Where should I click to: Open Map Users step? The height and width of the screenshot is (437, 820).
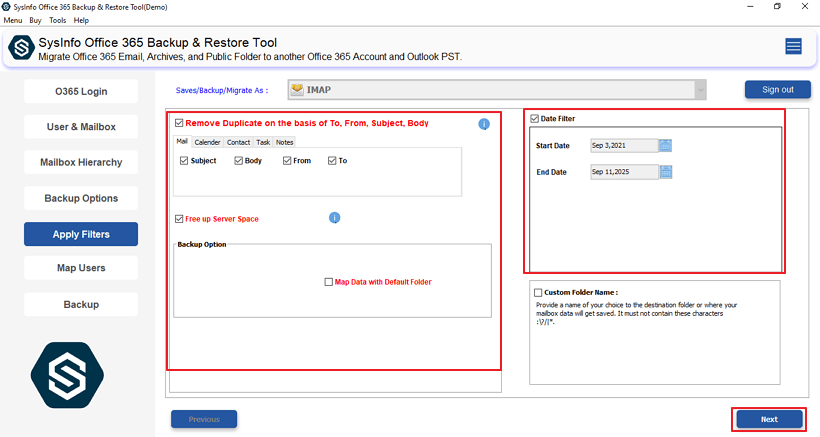[81, 268]
